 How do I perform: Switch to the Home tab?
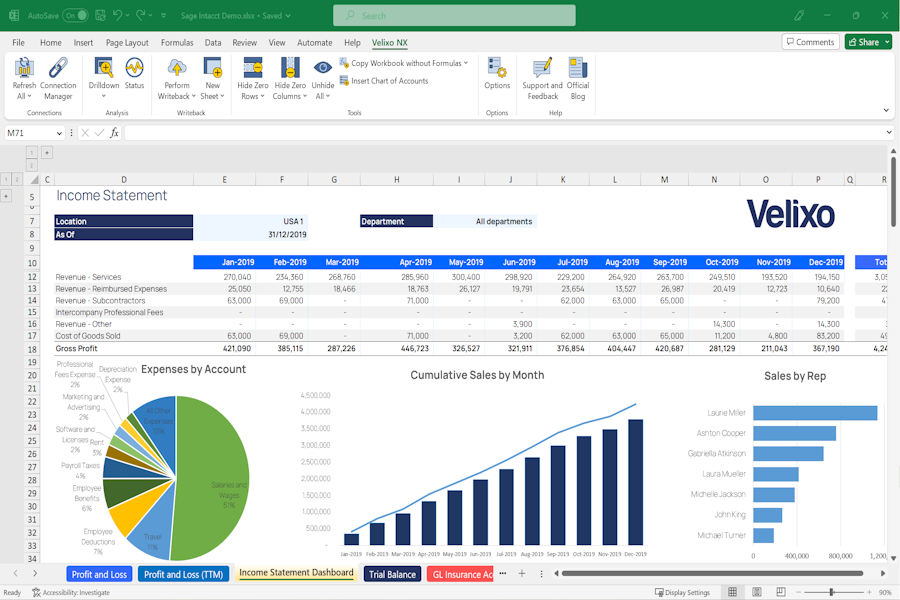point(51,42)
